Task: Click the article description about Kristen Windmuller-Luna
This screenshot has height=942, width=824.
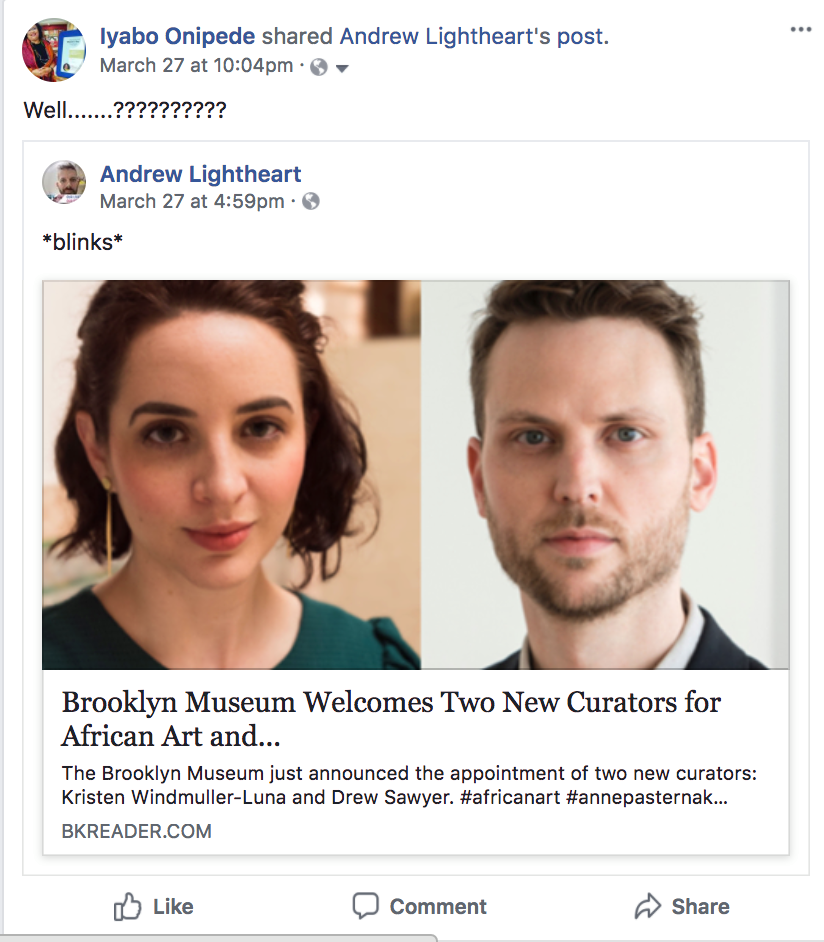Action: click(x=409, y=785)
